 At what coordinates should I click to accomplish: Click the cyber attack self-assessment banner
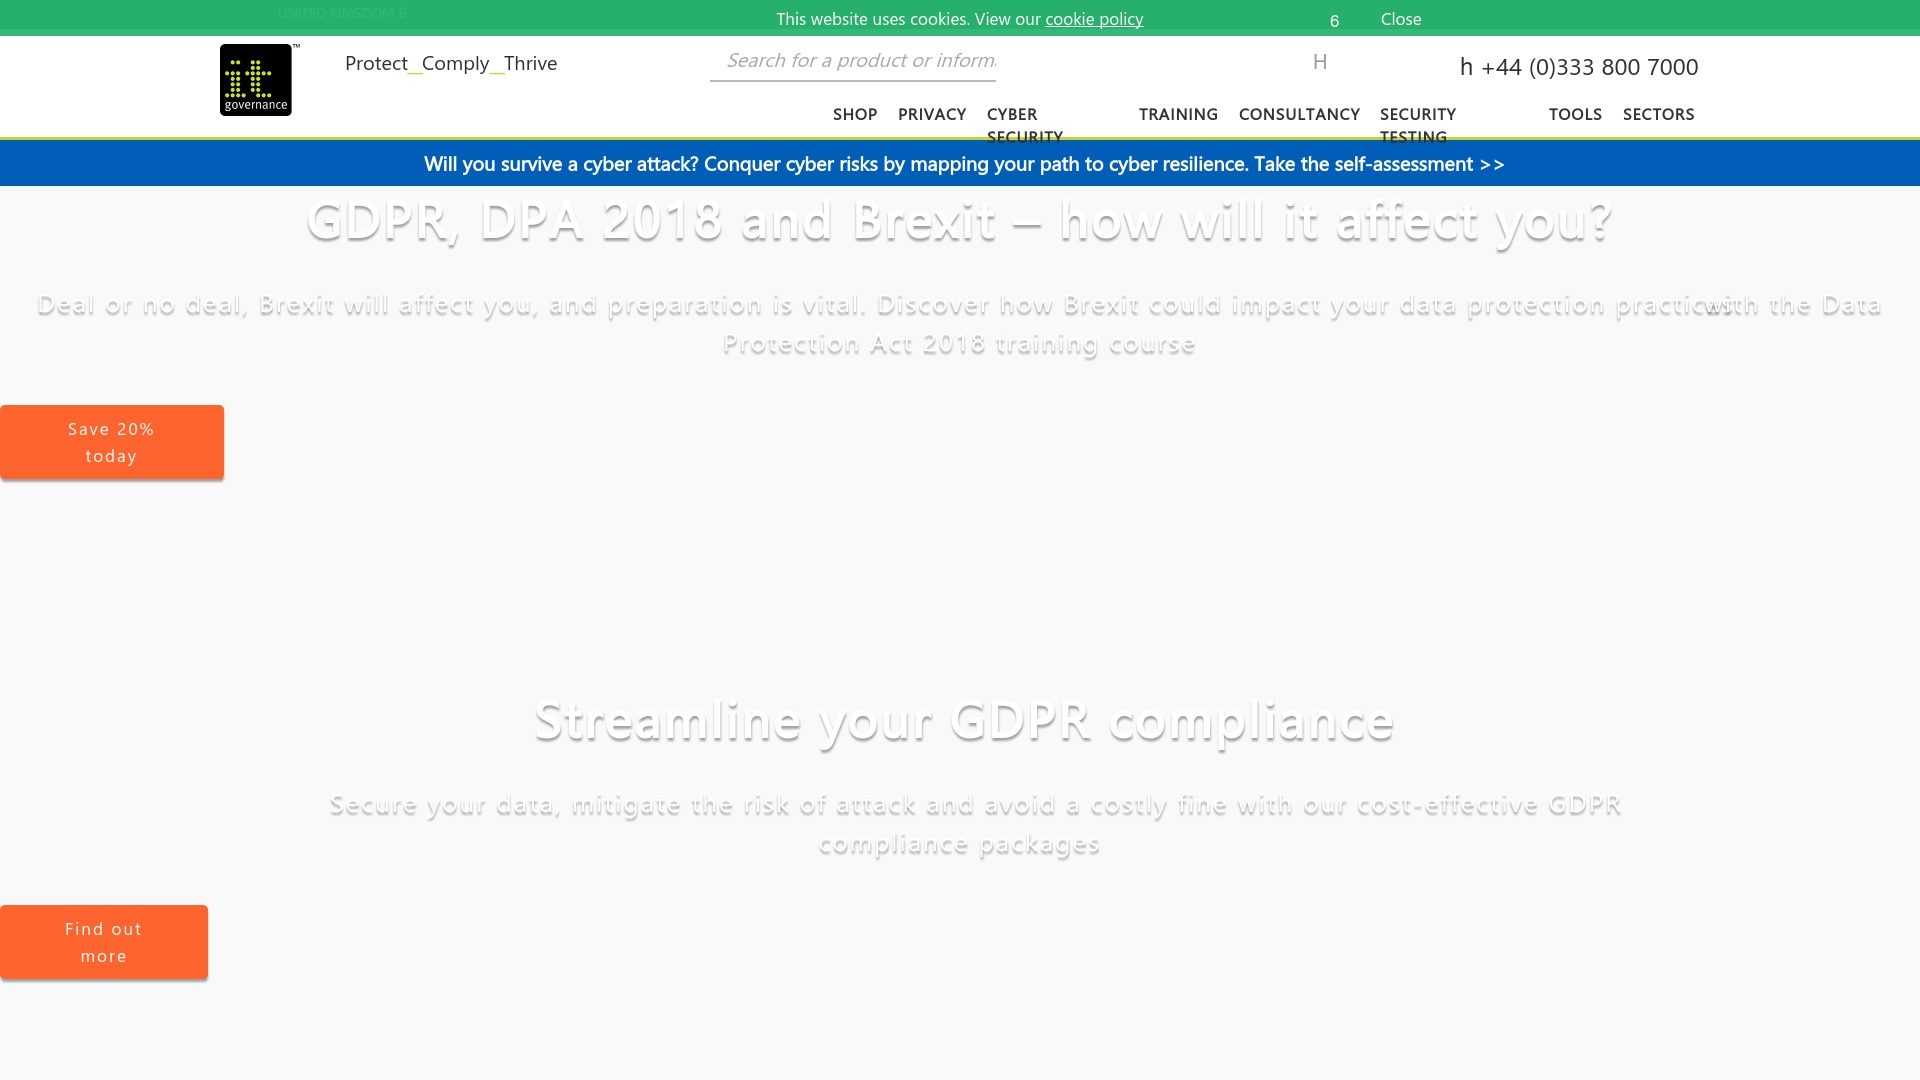pyautogui.click(x=964, y=164)
